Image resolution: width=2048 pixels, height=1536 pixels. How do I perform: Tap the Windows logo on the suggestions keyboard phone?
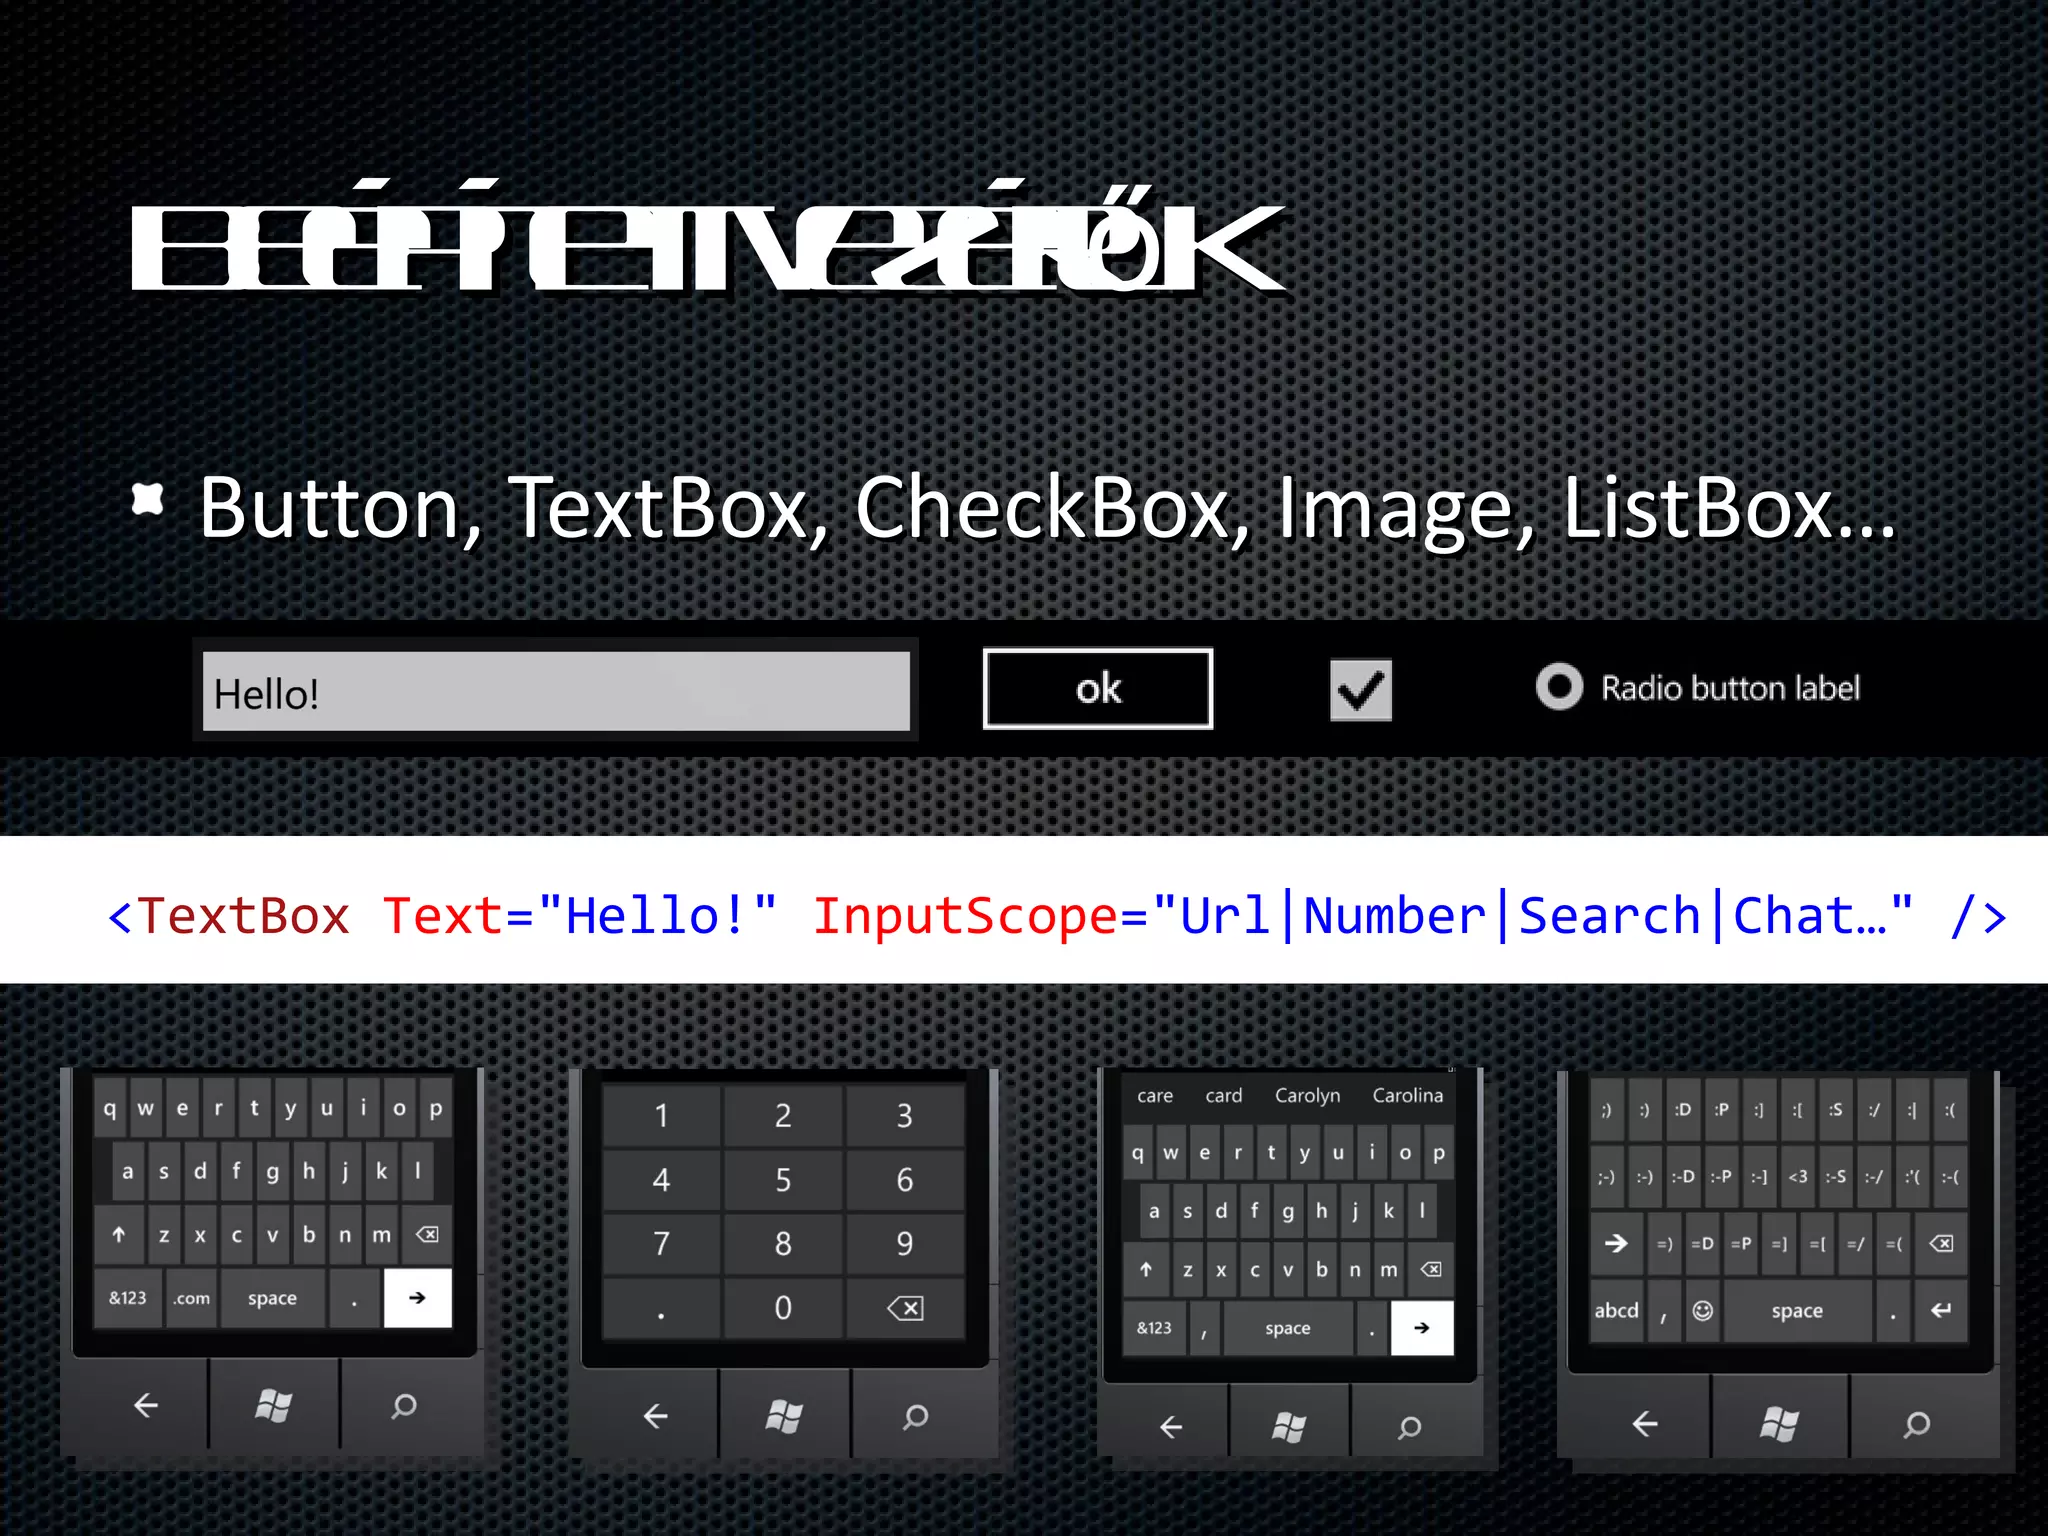(1289, 1426)
